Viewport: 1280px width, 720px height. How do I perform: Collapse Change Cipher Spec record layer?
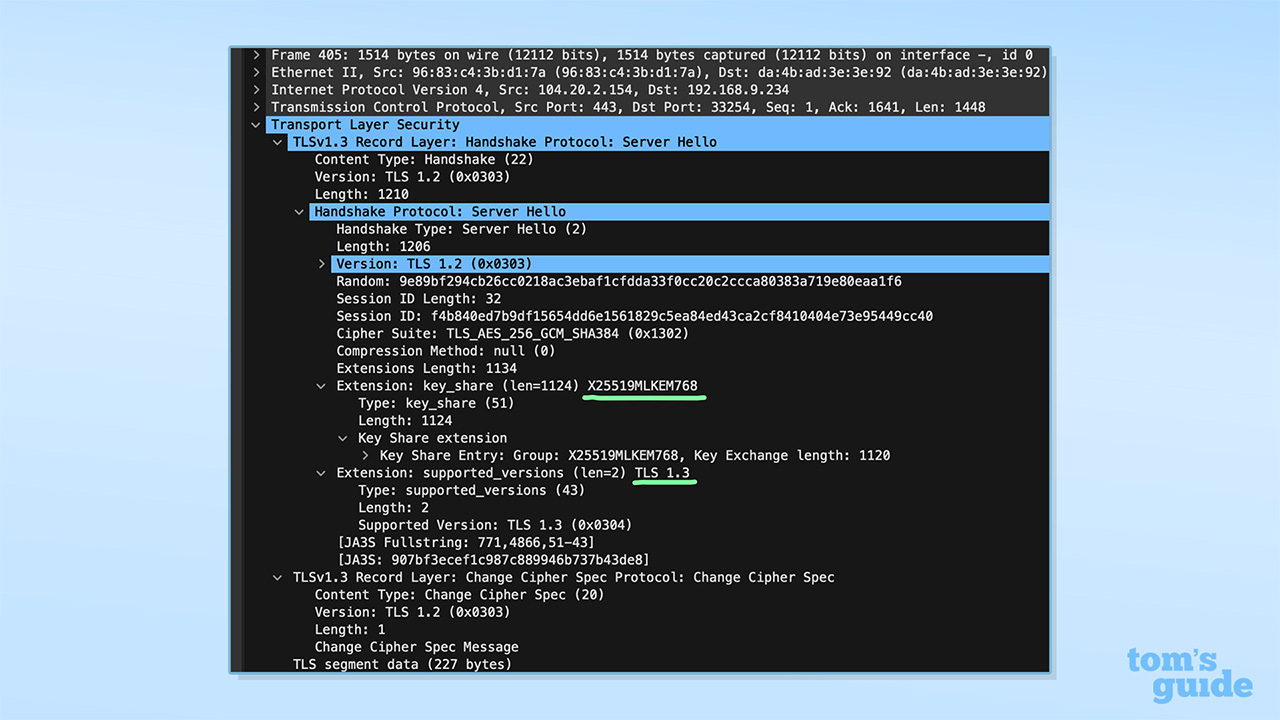(x=278, y=577)
